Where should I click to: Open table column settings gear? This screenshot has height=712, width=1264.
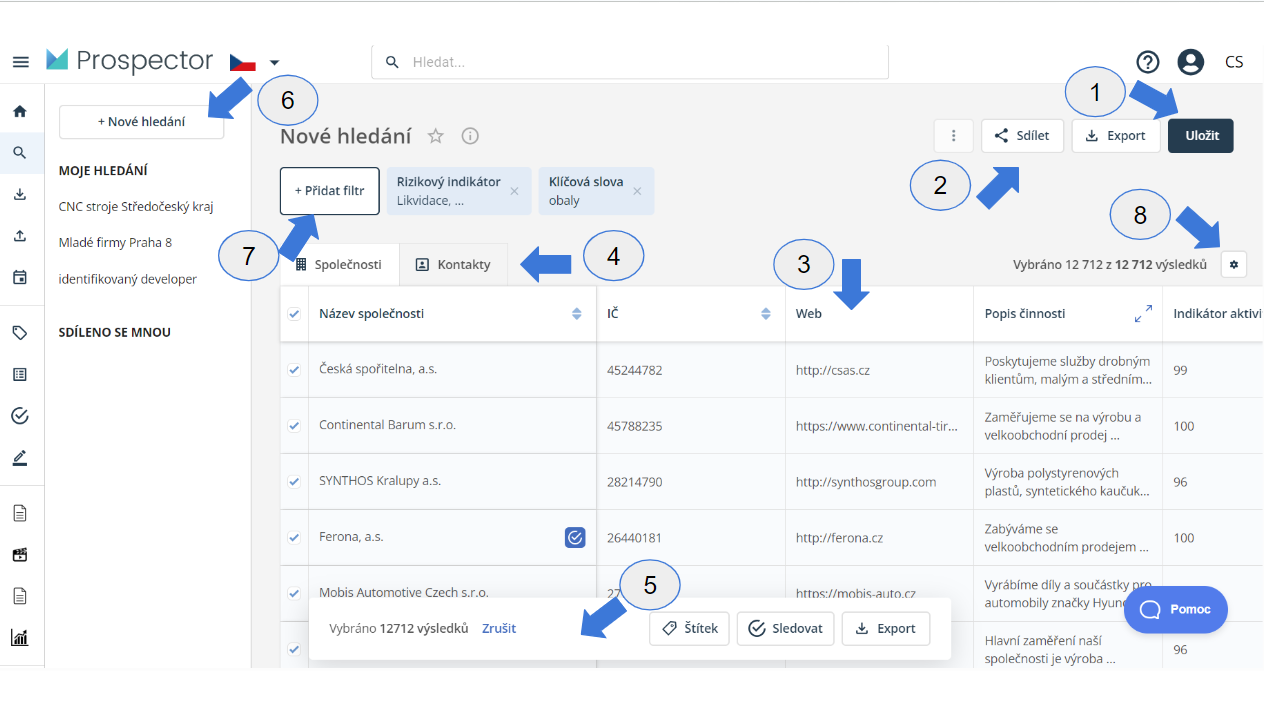[x=1234, y=264]
